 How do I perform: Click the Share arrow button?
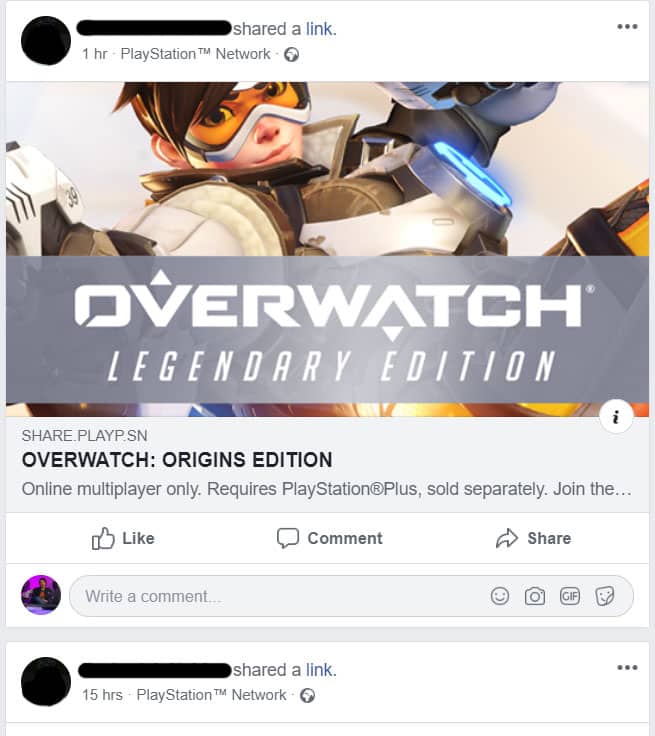pyautogui.click(x=533, y=538)
